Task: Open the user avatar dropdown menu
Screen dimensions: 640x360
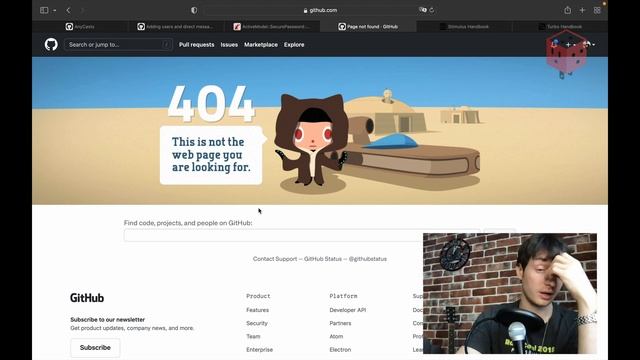Action: point(589,44)
